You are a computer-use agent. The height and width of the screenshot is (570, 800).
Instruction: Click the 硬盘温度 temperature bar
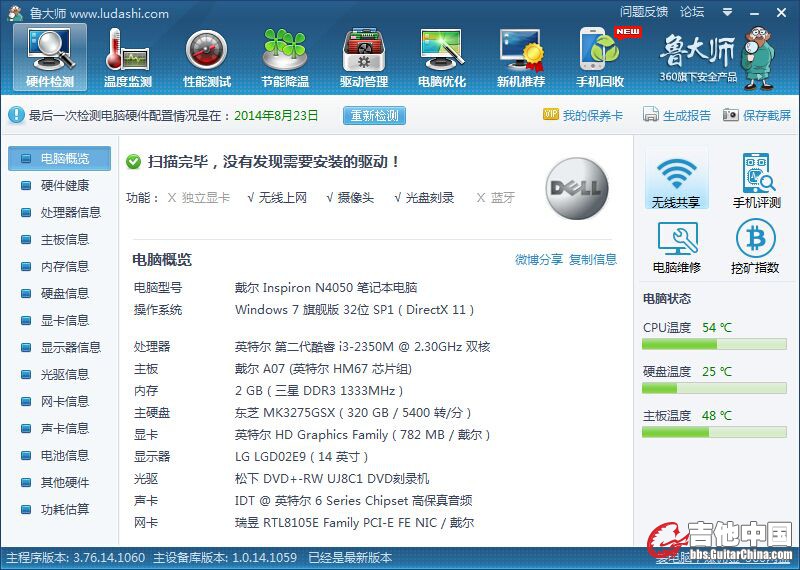tap(714, 388)
